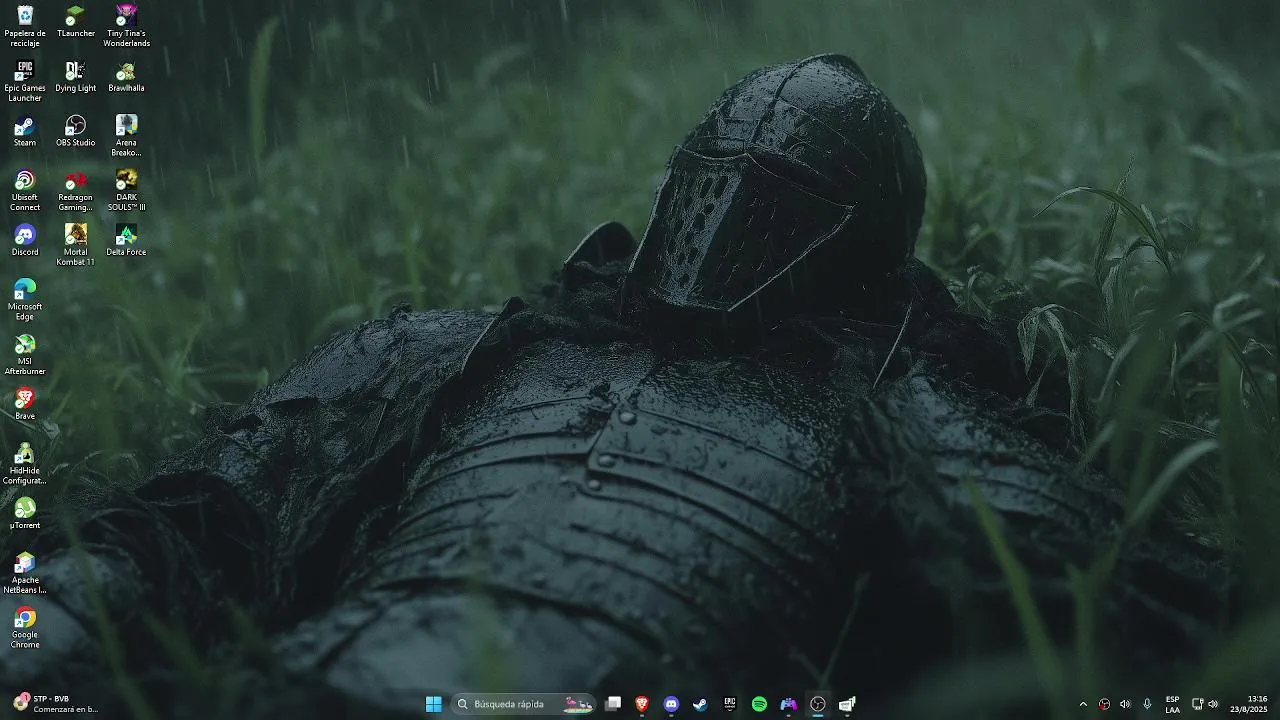
Task: Select the HidHide Configuration desktop icon
Action: click(25, 464)
